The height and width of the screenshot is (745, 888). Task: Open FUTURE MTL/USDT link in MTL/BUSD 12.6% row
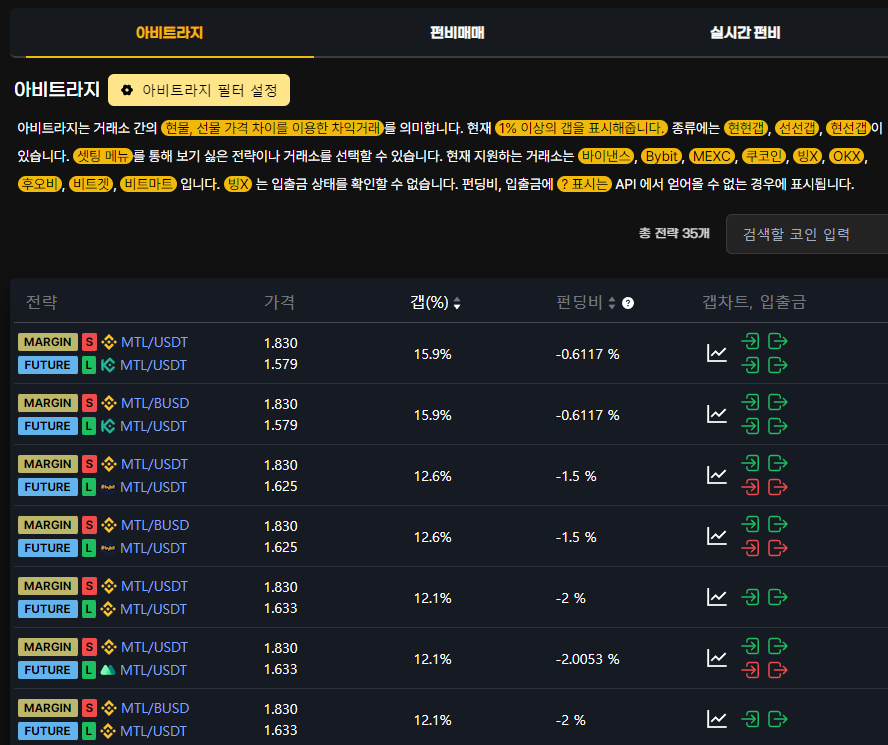coord(153,548)
